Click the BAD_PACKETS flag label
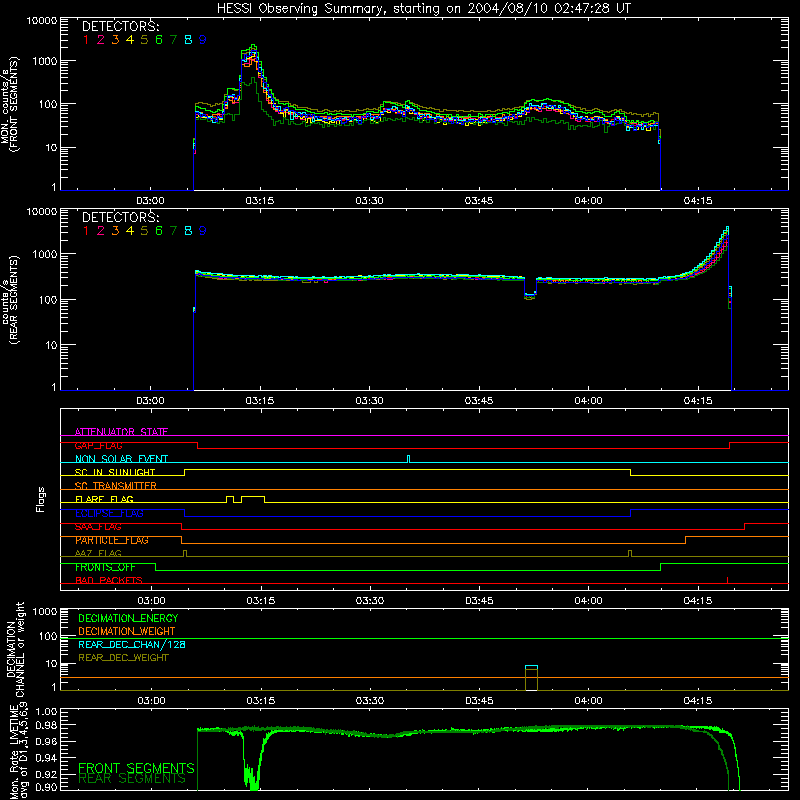The image size is (800, 800). [x=109, y=580]
